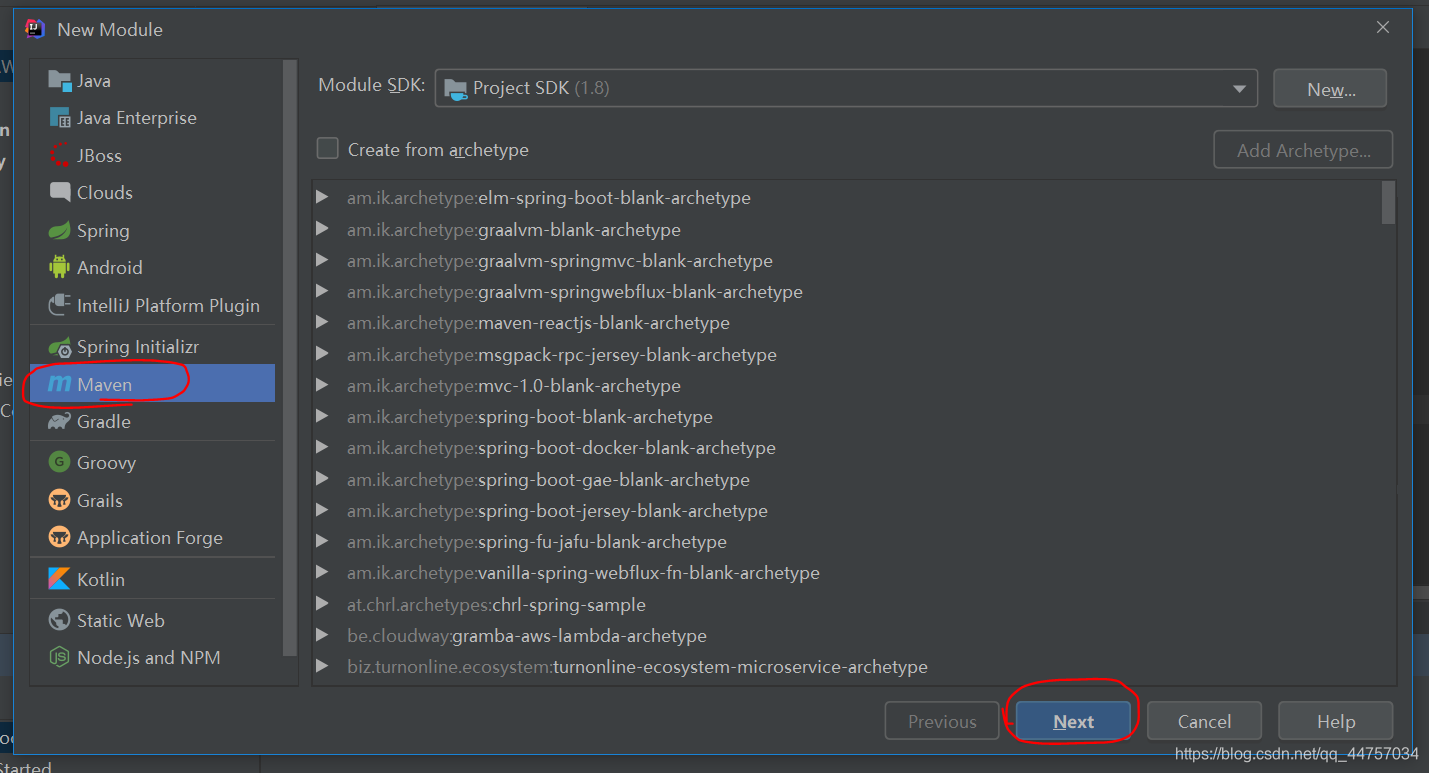
Task: Click the Help button
Action: pyautogui.click(x=1335, y=722)
